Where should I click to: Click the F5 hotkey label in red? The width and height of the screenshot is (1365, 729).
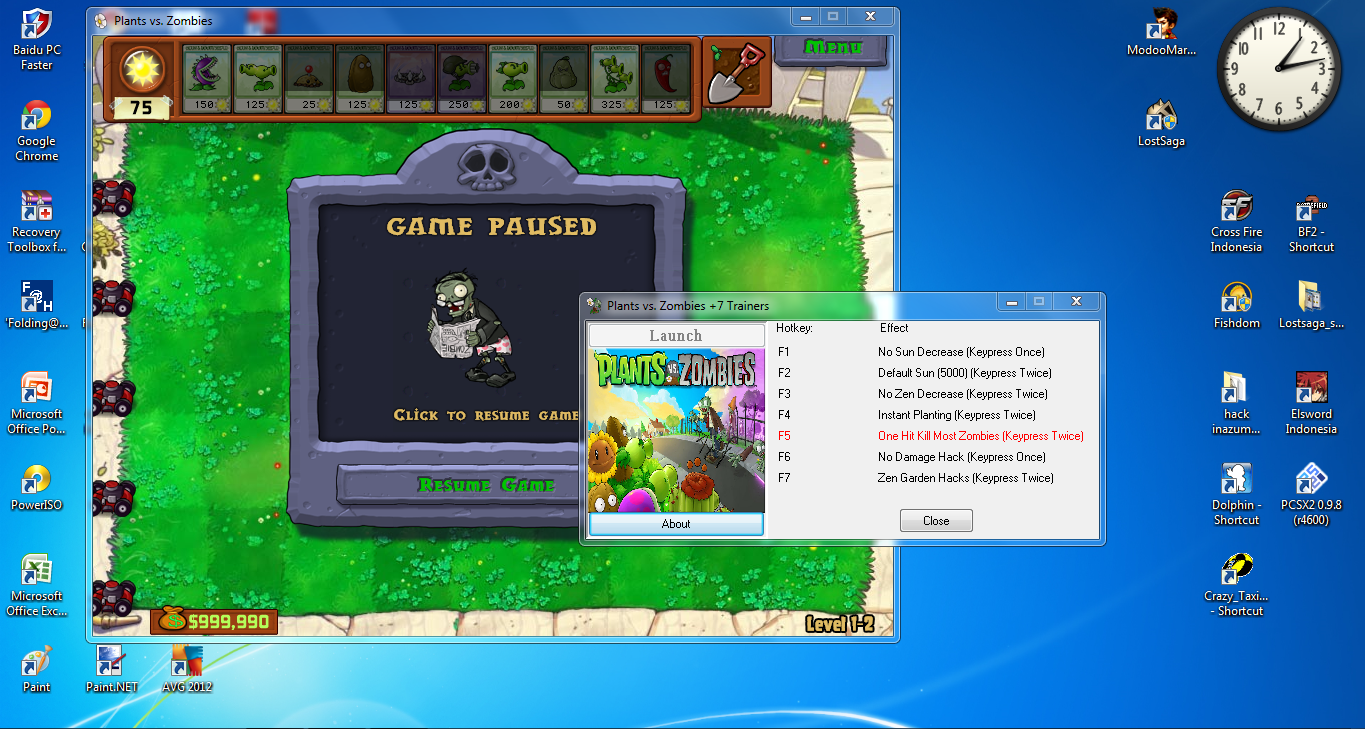[784, 436]
